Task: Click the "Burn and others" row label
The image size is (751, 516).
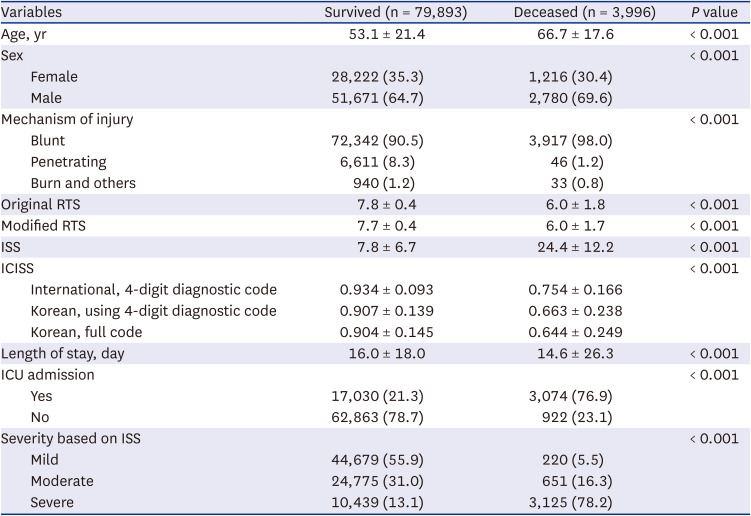Action: (83, 183)
